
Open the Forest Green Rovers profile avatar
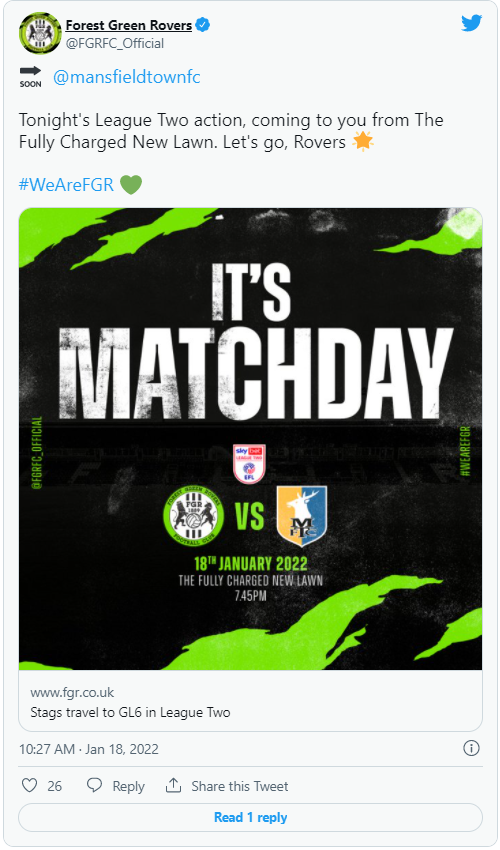[x=40, y=33]
